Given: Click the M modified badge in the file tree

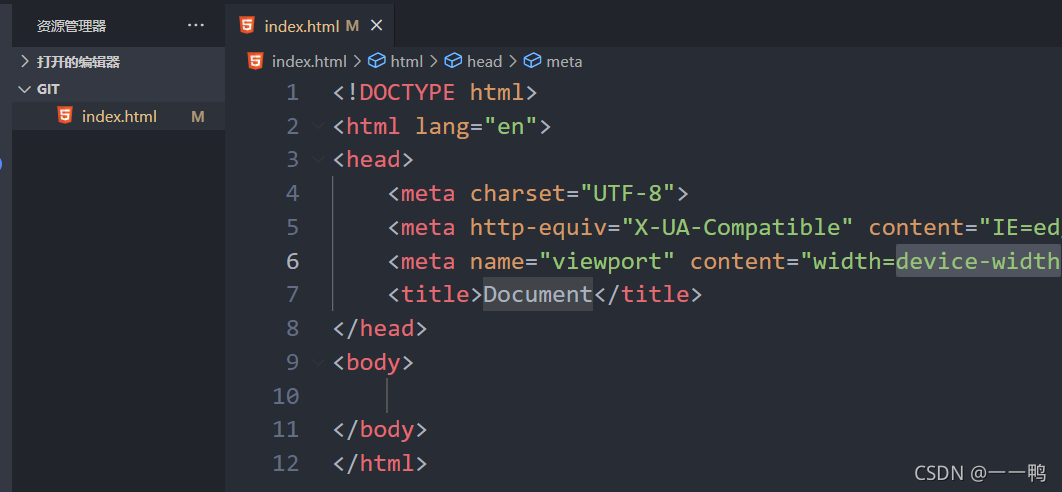Looking at the screenshot, I should [198, 117].
